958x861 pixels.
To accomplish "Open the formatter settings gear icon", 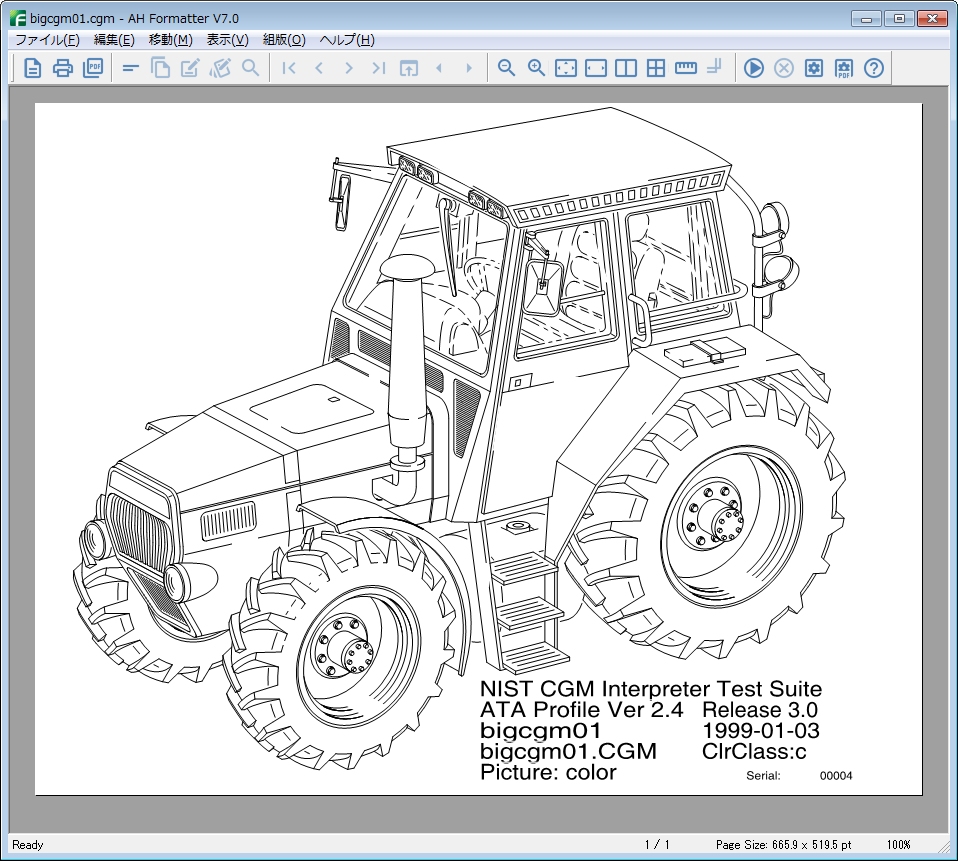I will pos(814,68).
